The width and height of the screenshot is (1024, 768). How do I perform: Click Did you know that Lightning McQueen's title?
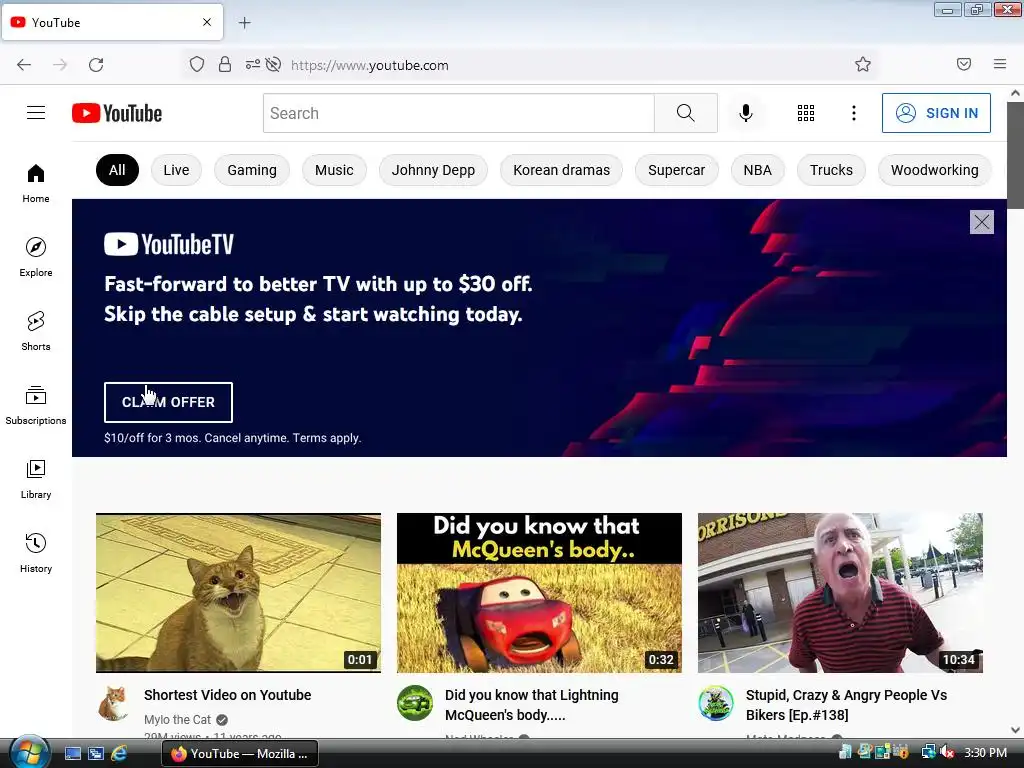[x=532, y=705]
